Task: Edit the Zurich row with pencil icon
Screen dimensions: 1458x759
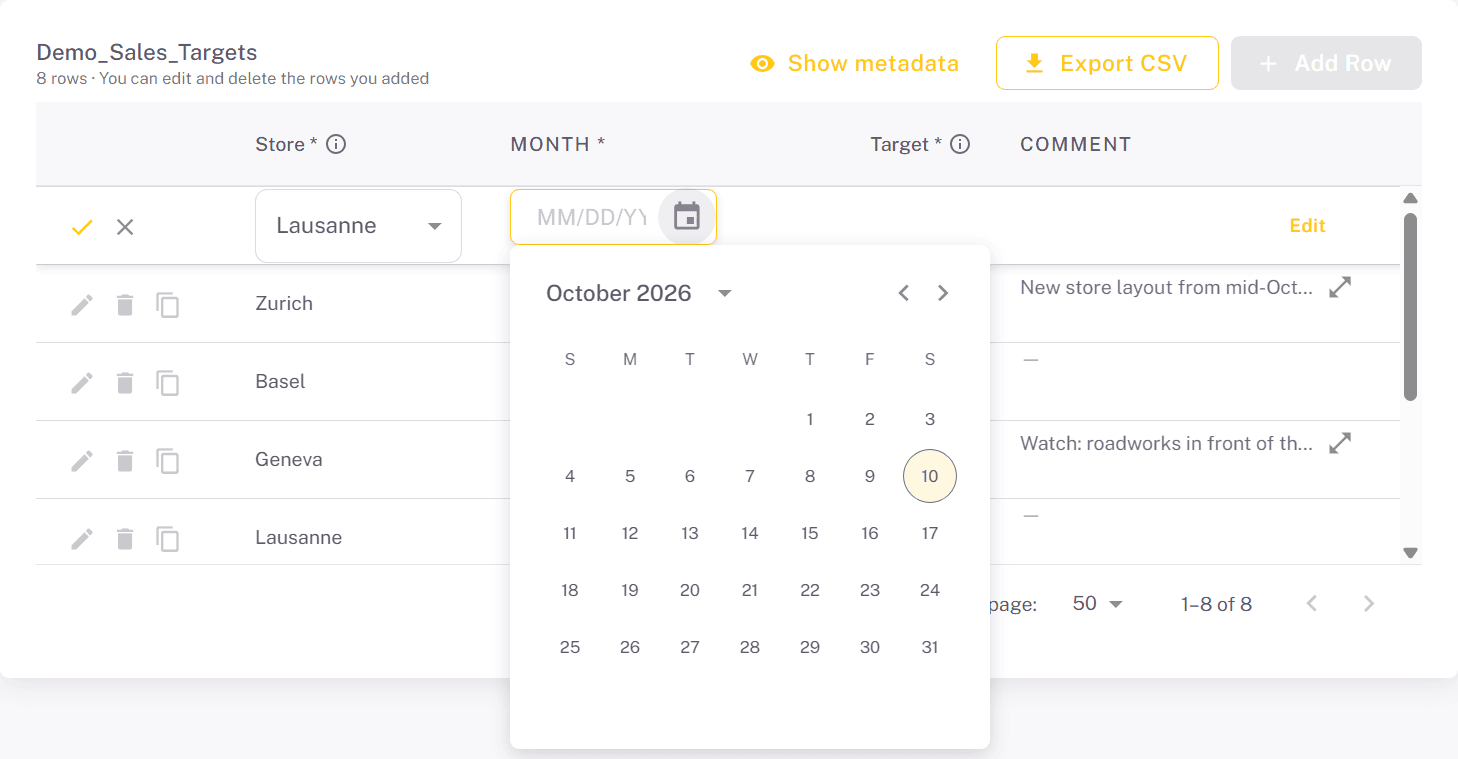Action: pyautogui.click(x=82, y=304)
